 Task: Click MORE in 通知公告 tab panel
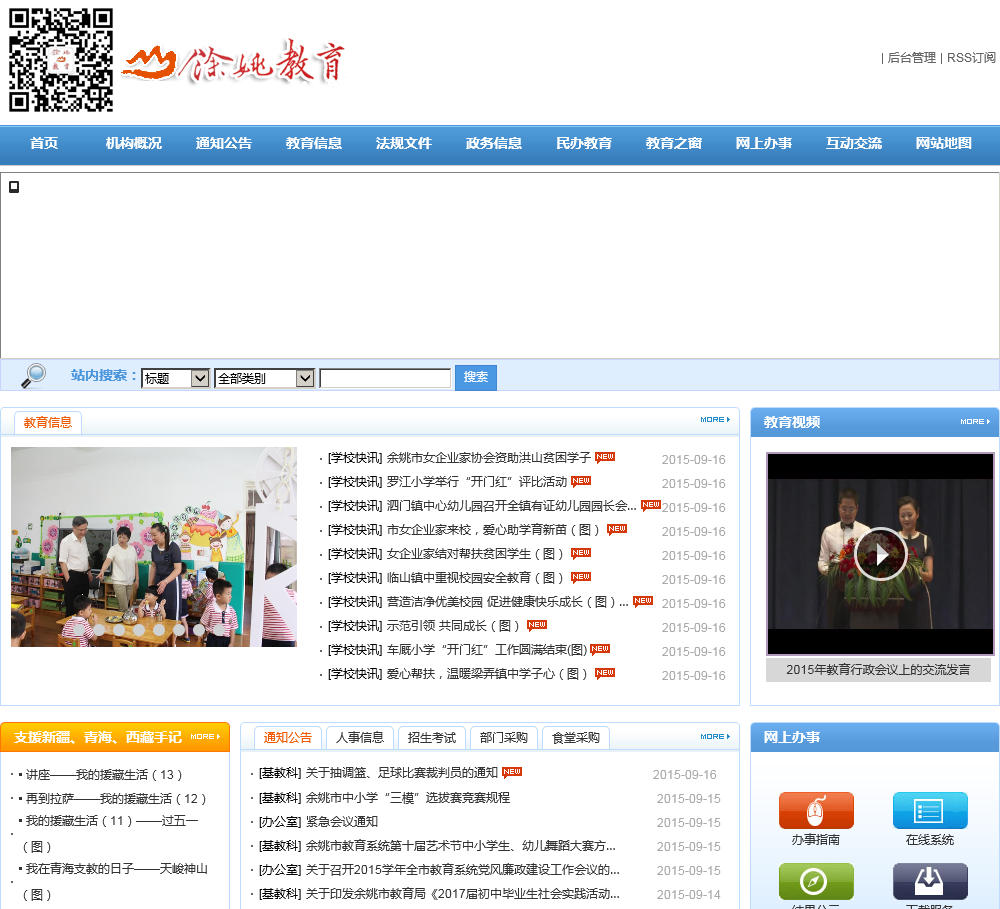pos(715,736)
